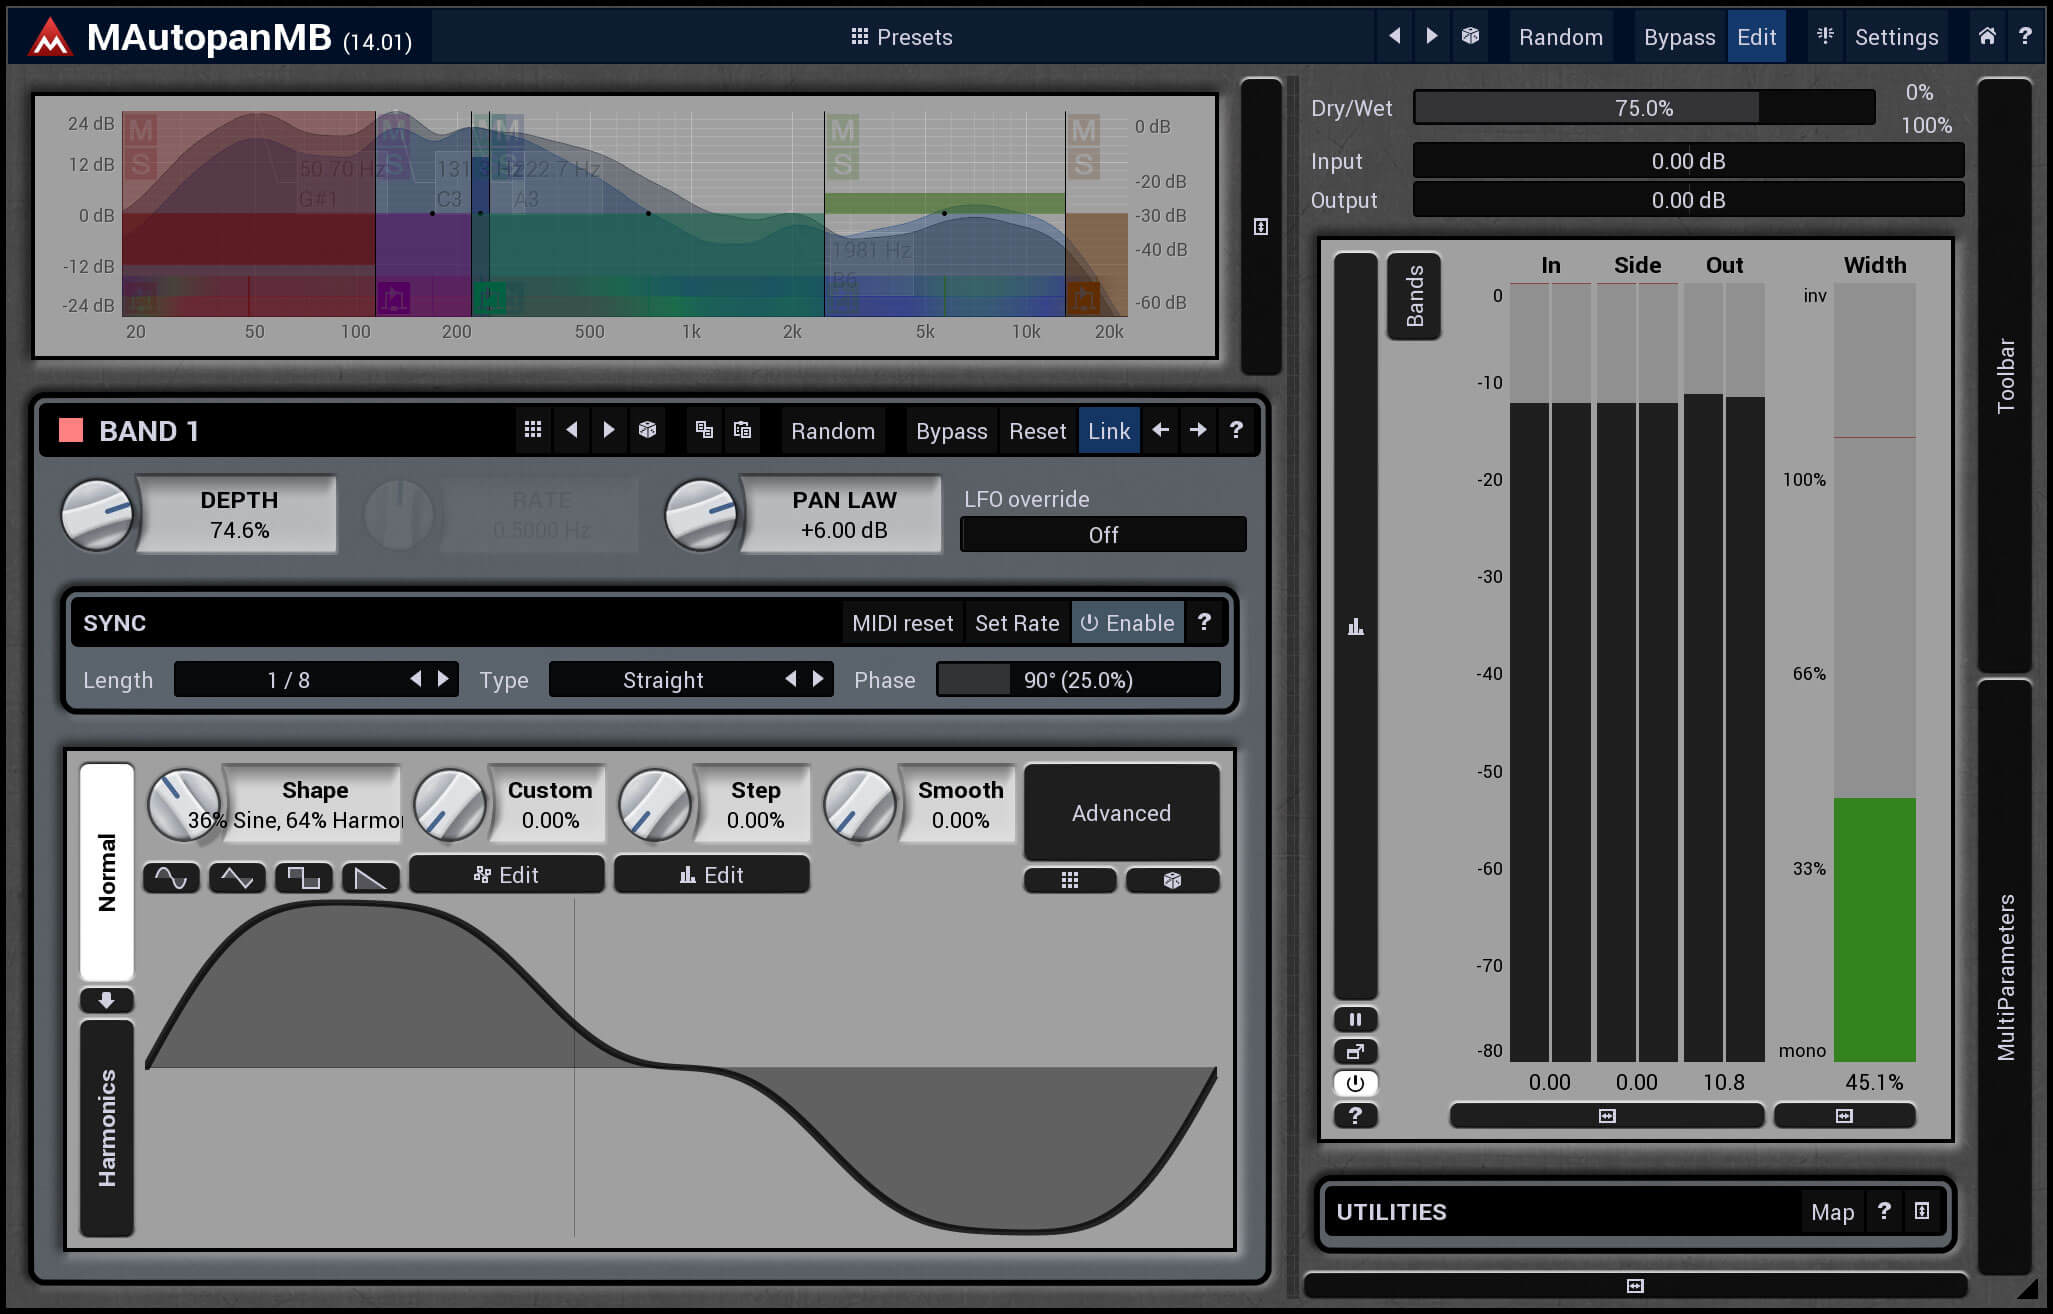Viewport: 2053px width, 1314px height.
Task: Click Edit under Custom shape
Action: point(506,875)
